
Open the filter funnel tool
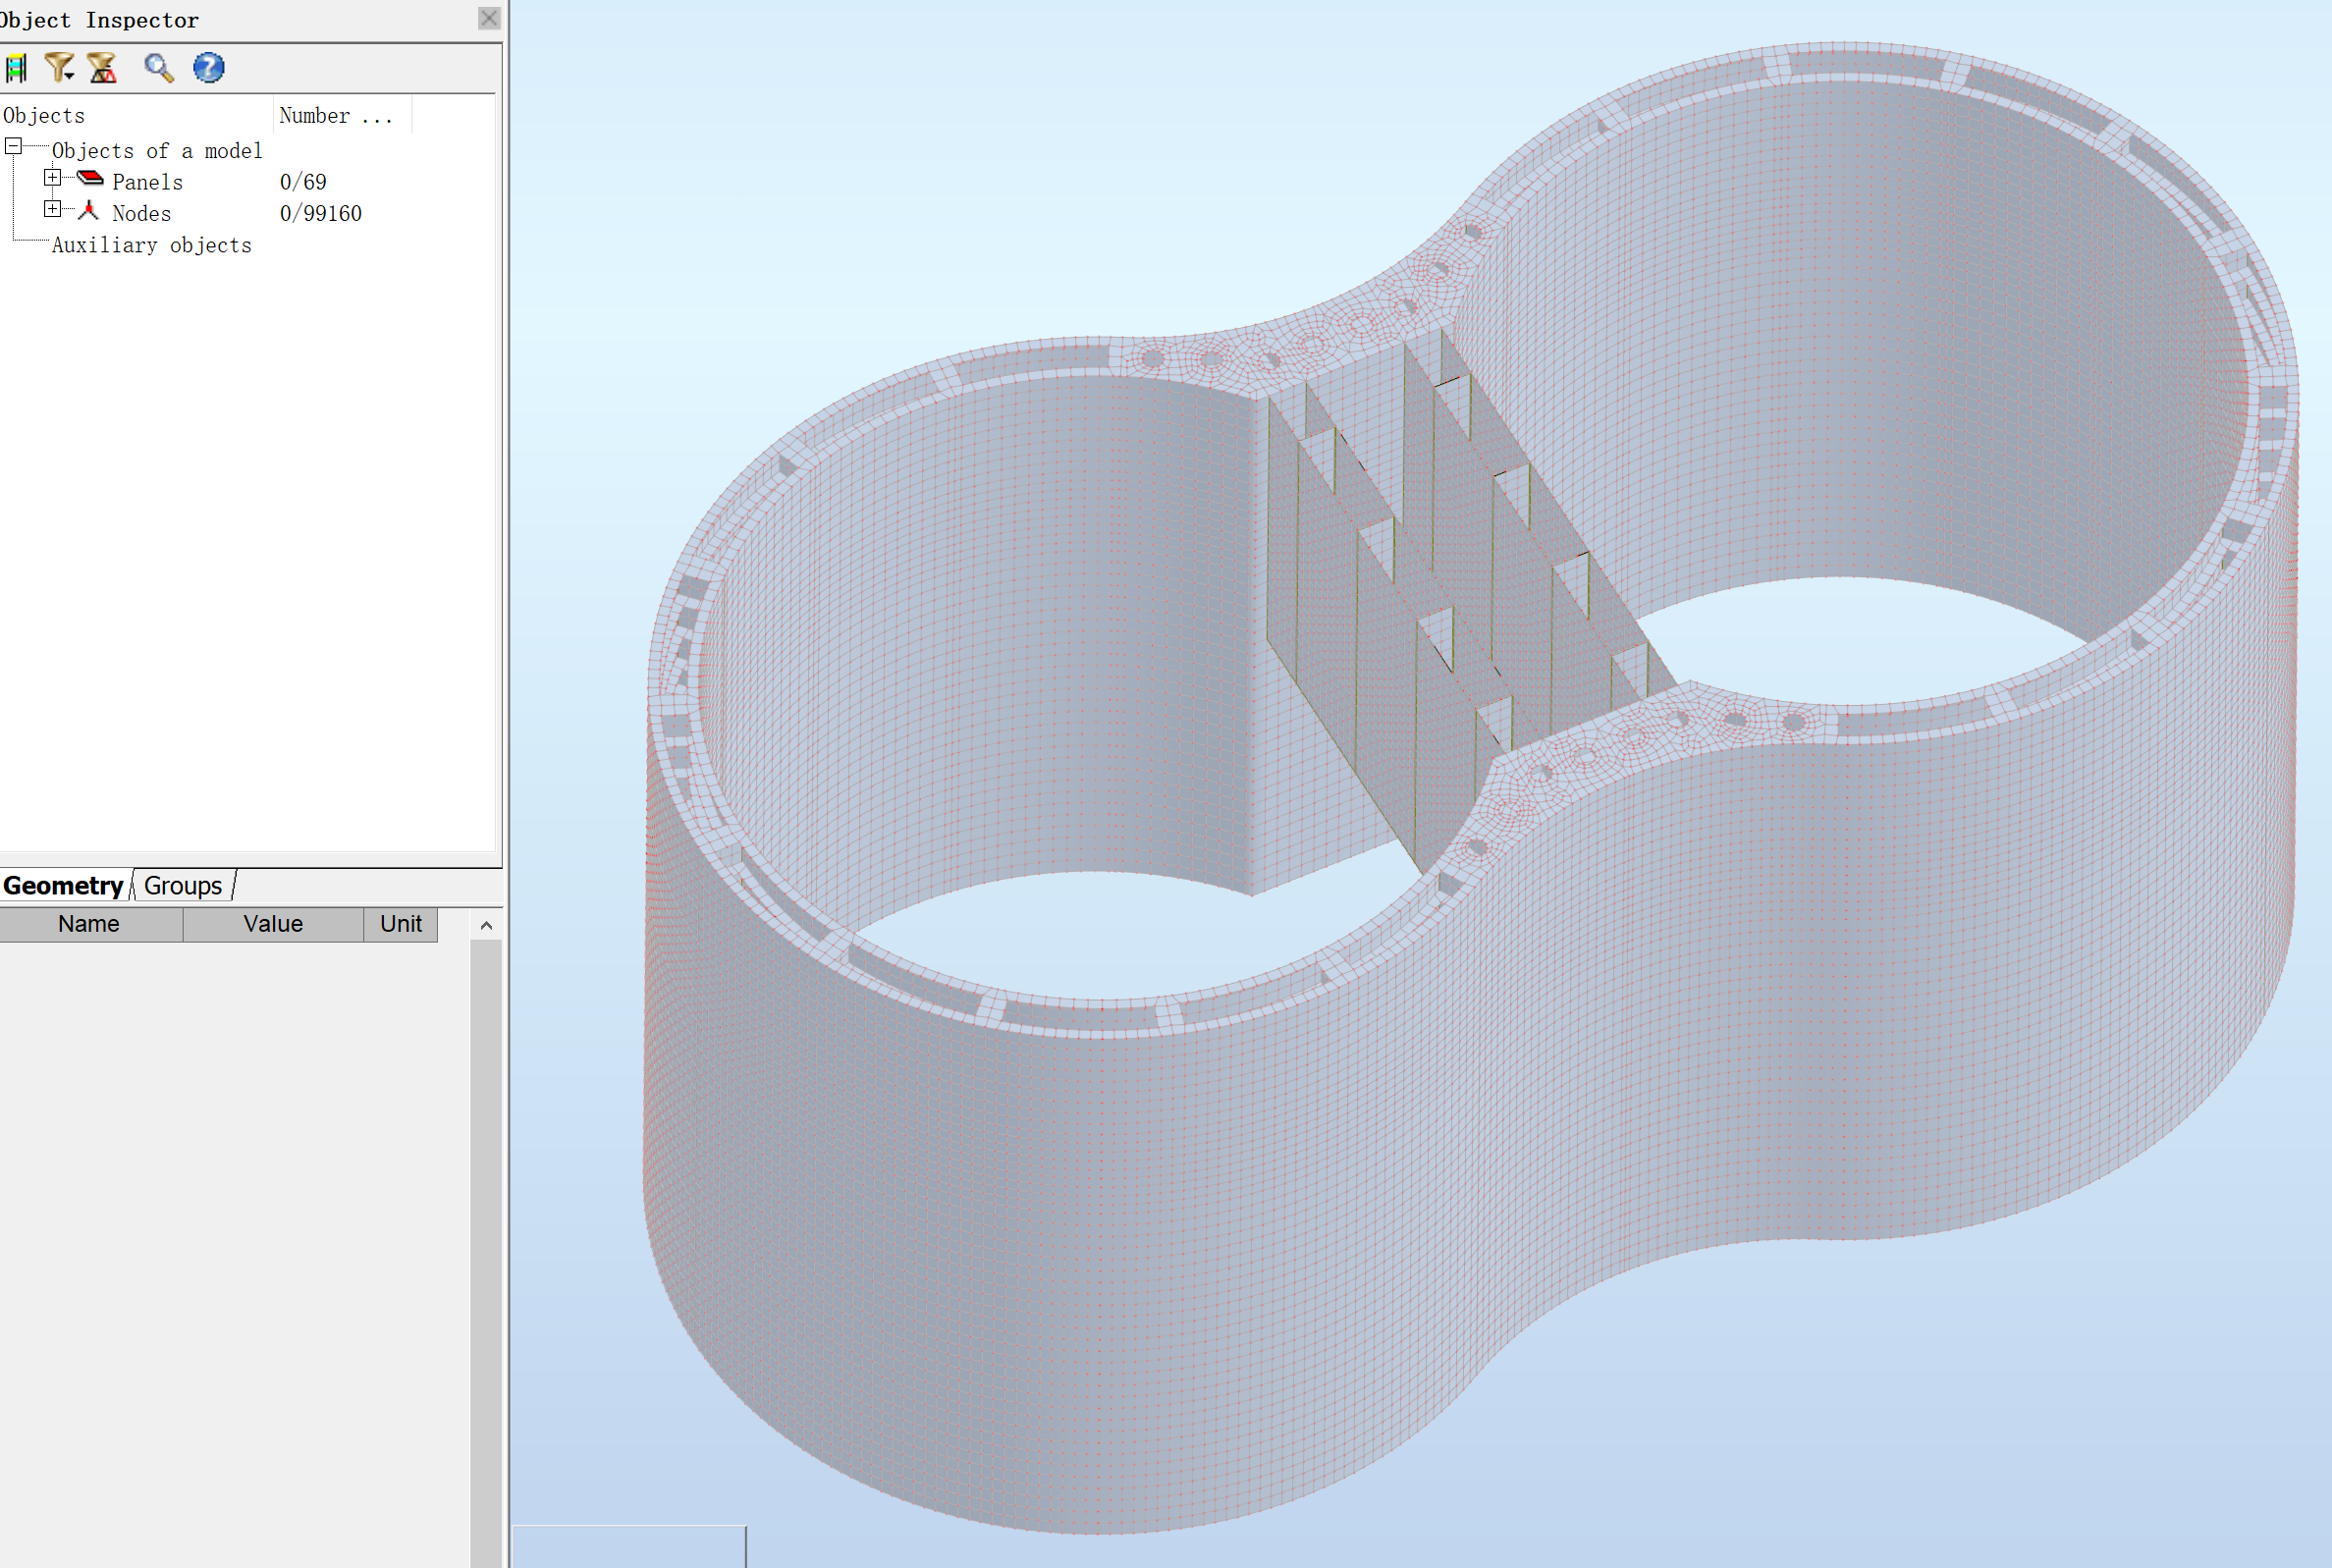(56, 68)
